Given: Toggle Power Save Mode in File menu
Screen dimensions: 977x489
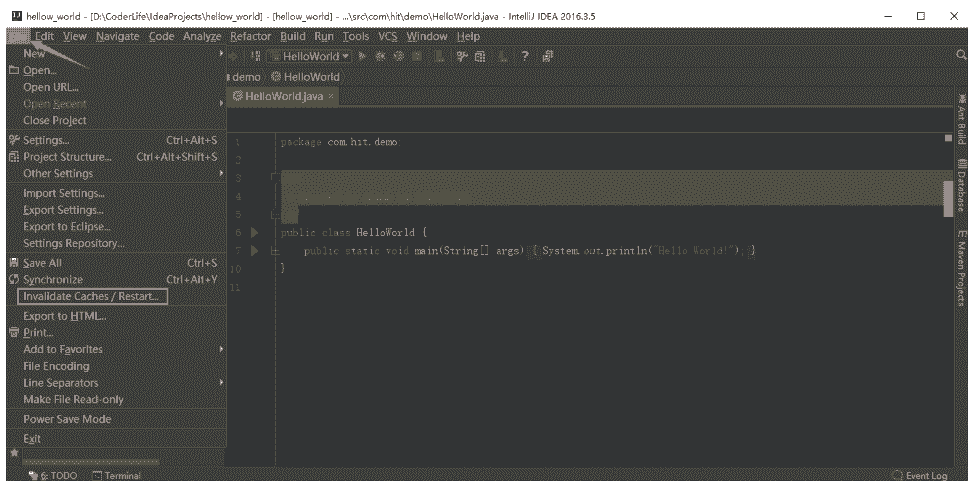Looking at the screenshot, I should [x=67, y=419].
